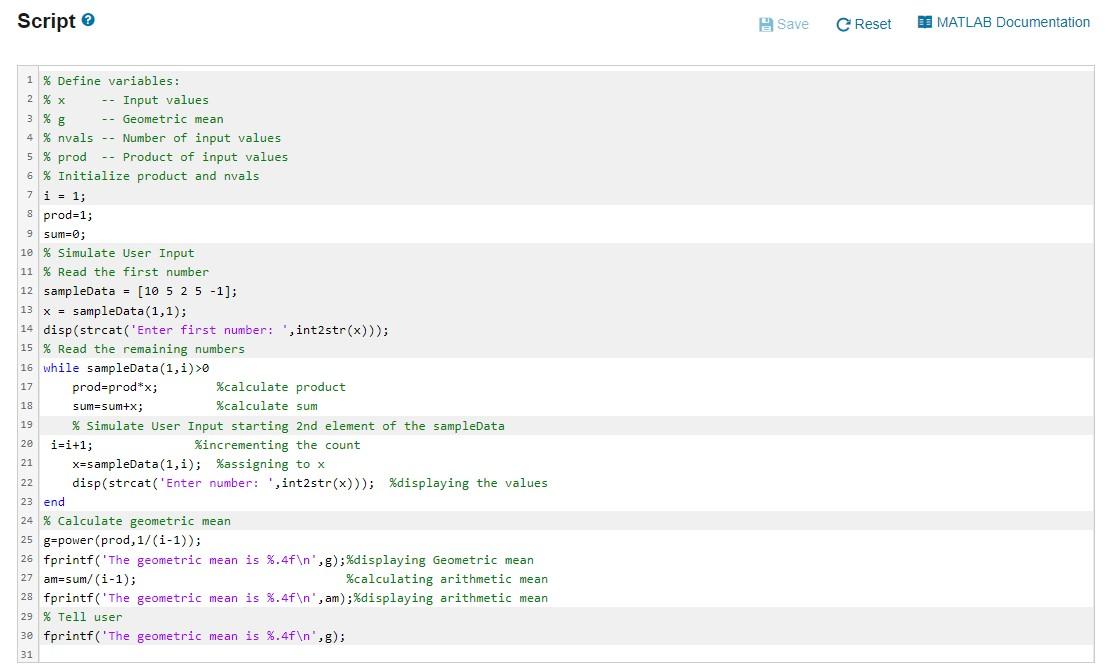Click the comment '%calculating arithmetic mean'

click(447, 580)
